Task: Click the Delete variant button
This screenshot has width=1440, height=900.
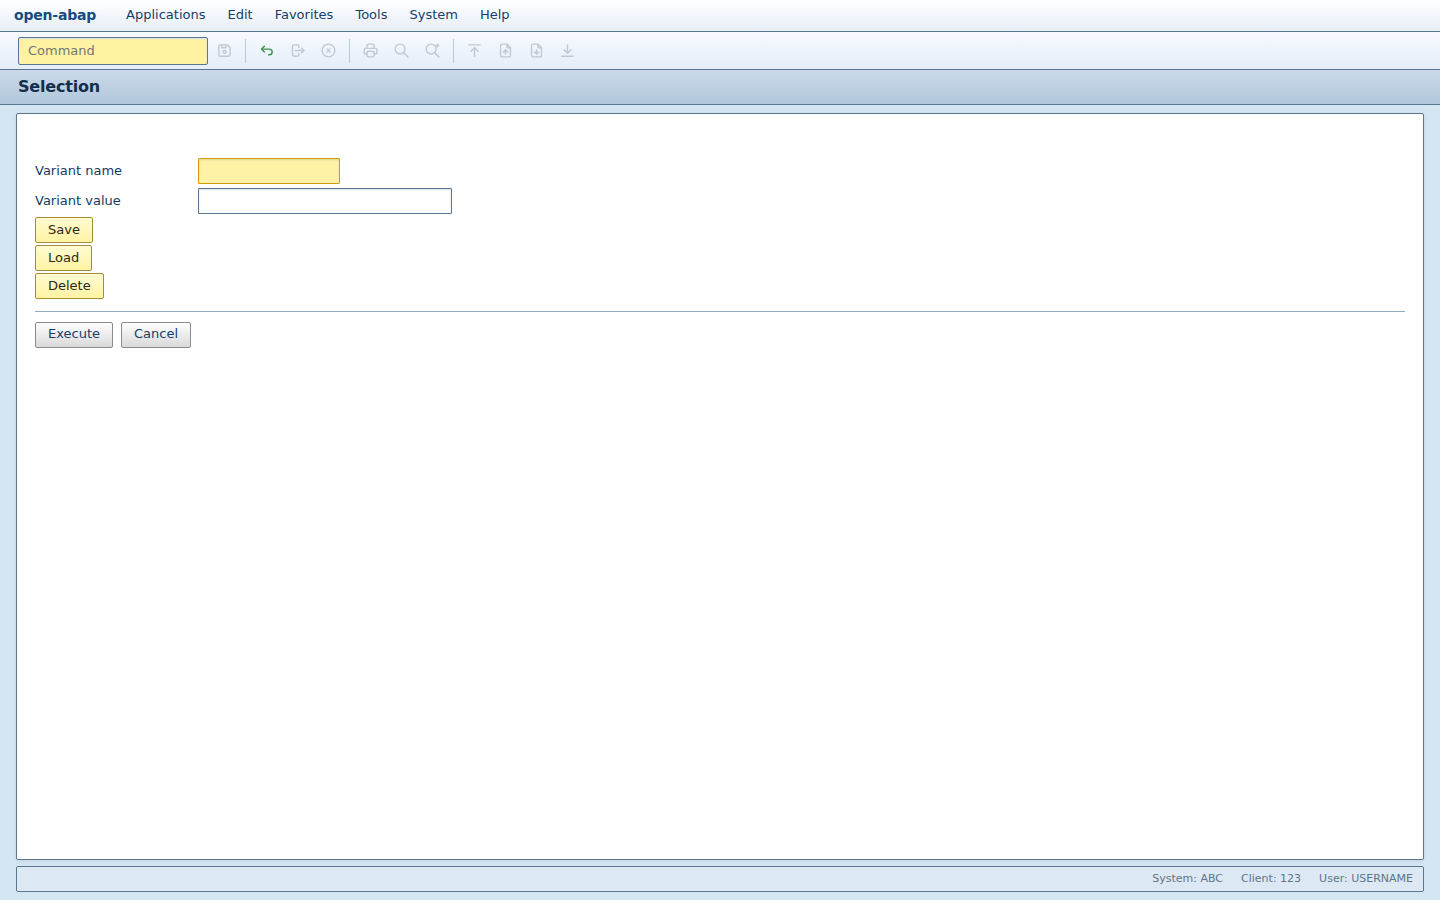Action: [x=69, y=286]
